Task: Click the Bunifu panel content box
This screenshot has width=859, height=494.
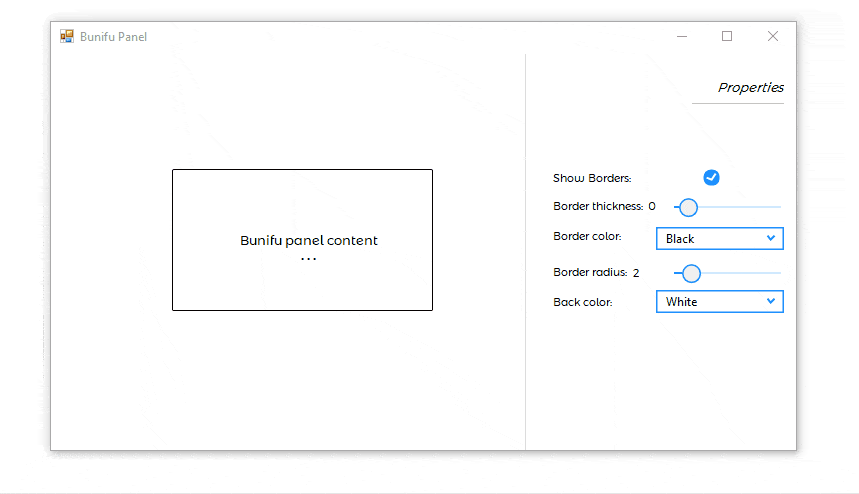Action: [302, 240]
